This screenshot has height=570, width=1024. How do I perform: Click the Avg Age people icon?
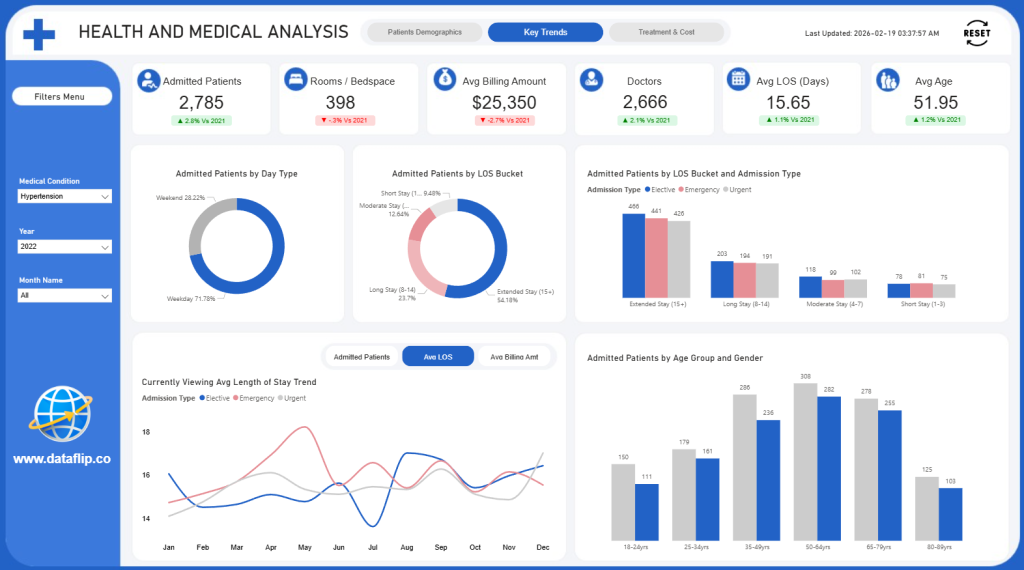tap(887, 80)
